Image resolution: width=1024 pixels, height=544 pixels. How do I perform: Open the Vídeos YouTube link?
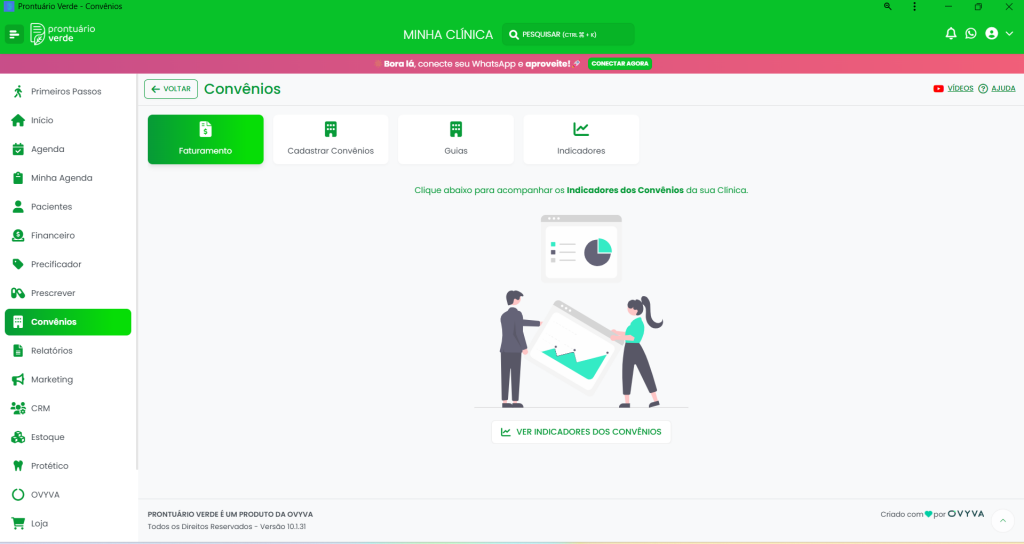coord(953,88)
